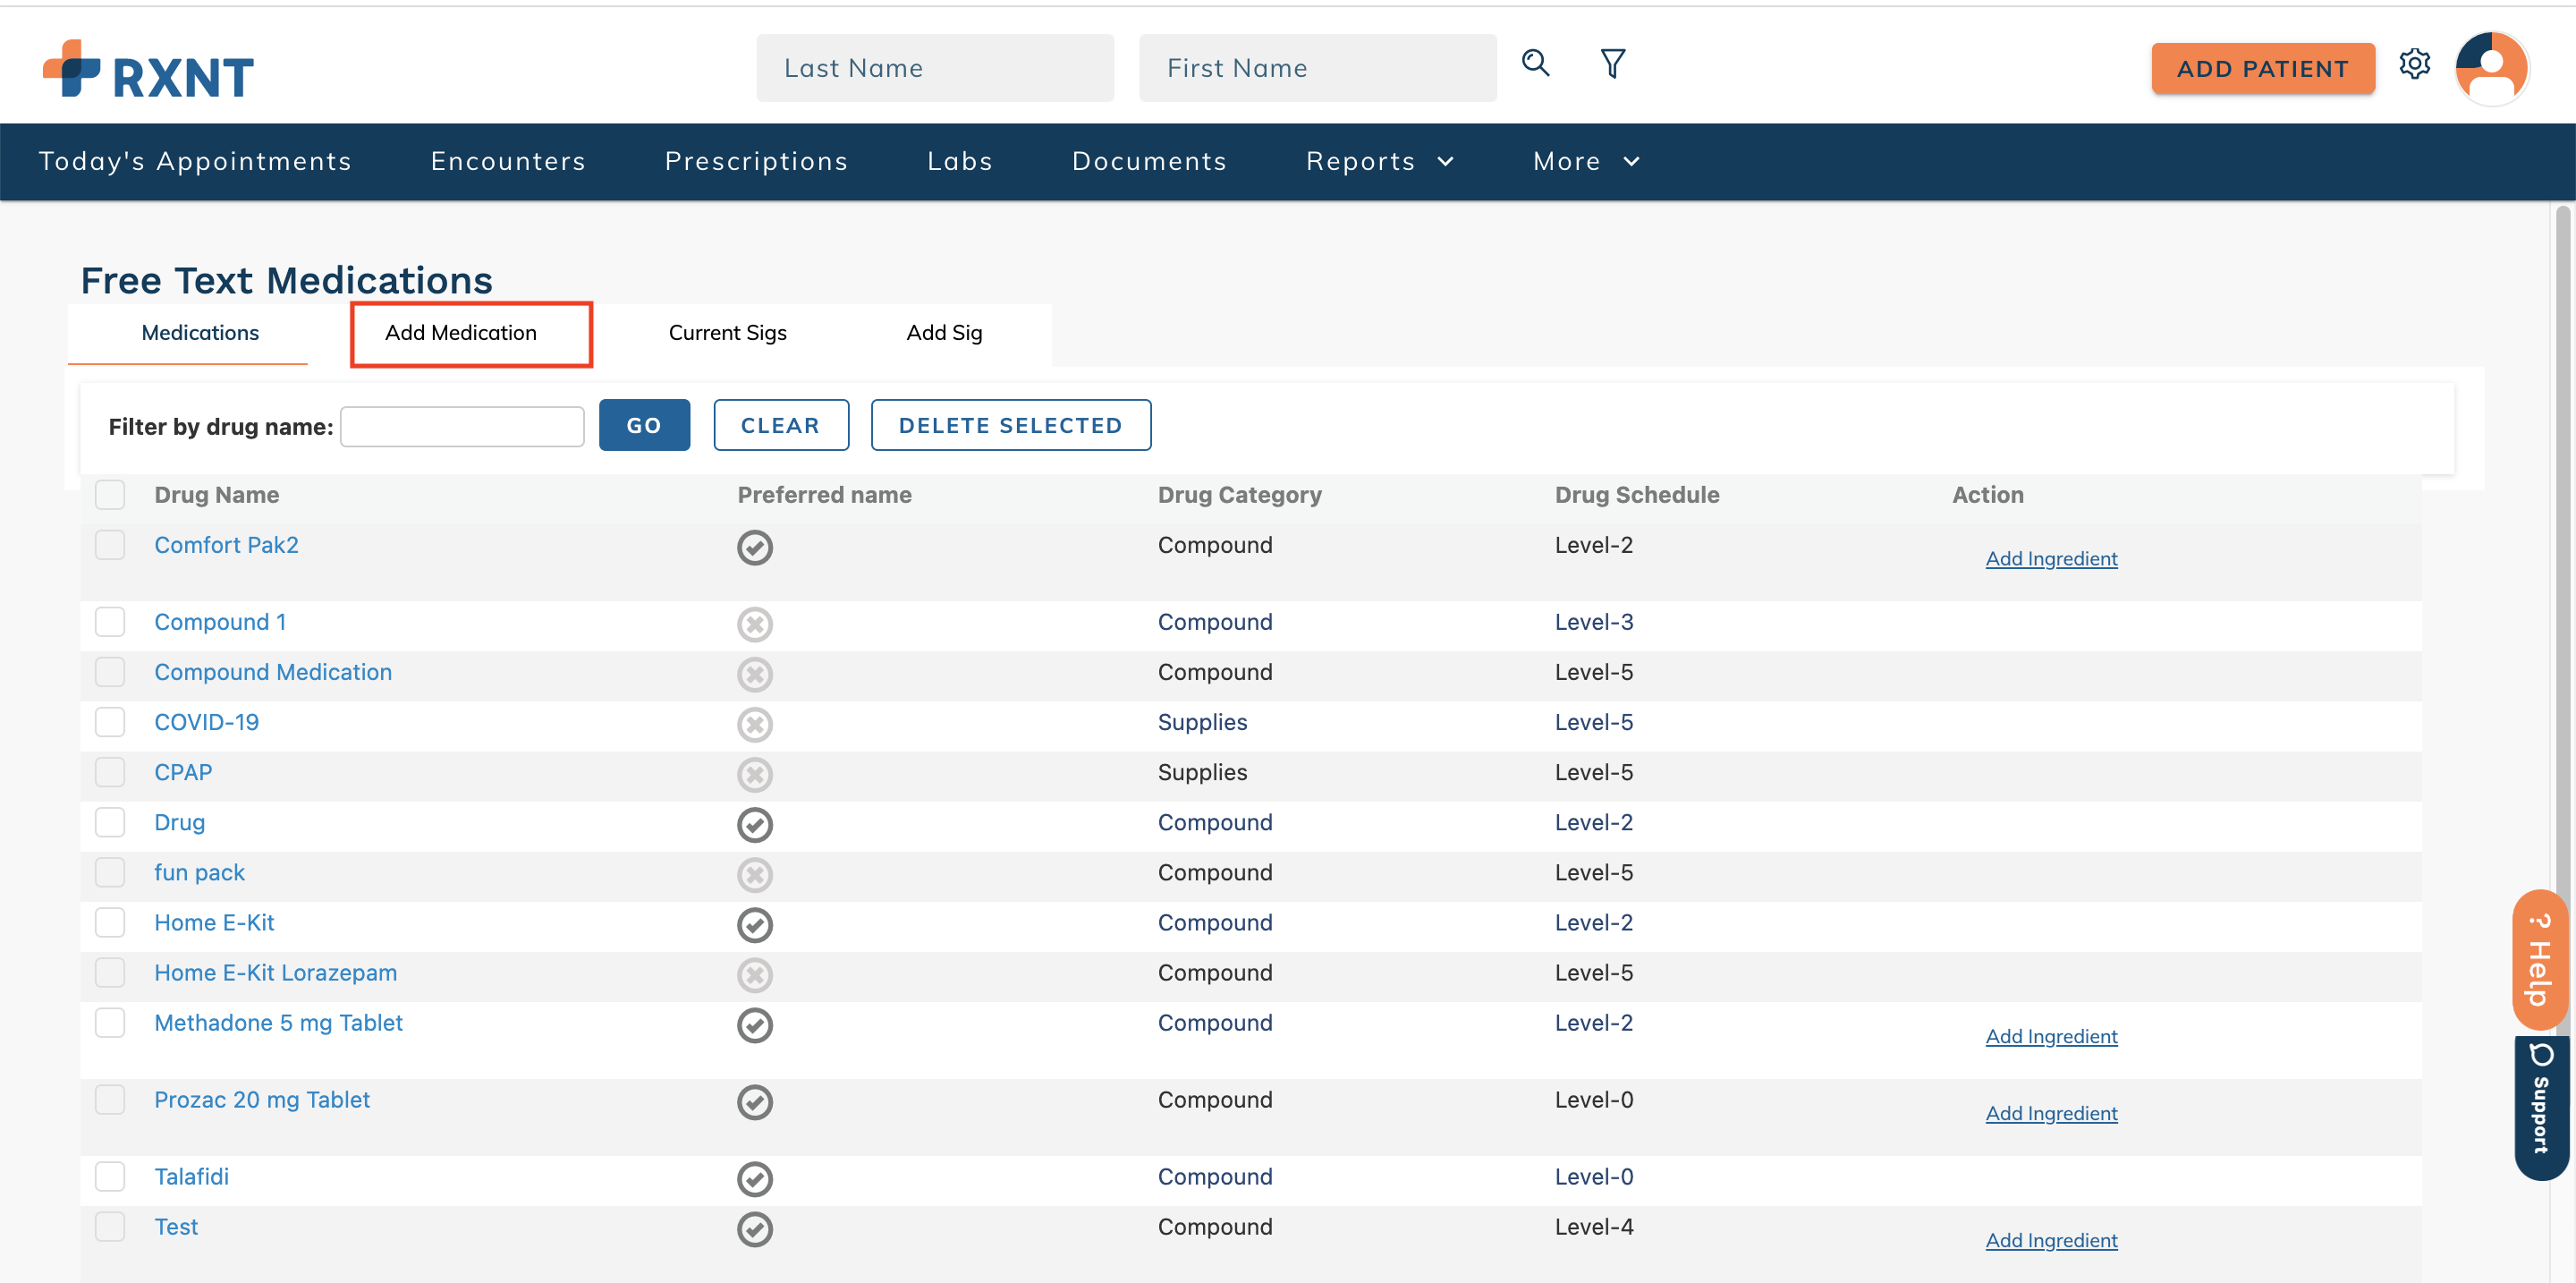This screenshot has height=1283, width=2576.
Task: Click preferred name checkmark for Drug
Action: (755, 824)
